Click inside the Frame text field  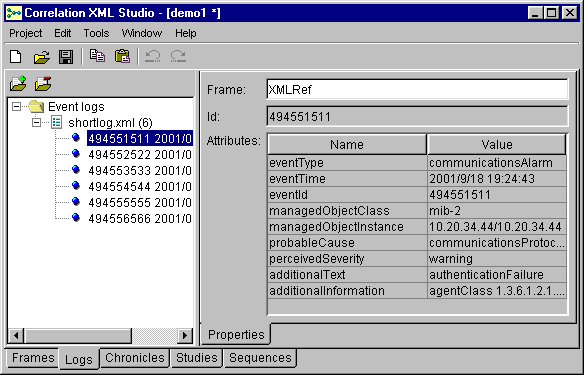[x=417, y=89]
